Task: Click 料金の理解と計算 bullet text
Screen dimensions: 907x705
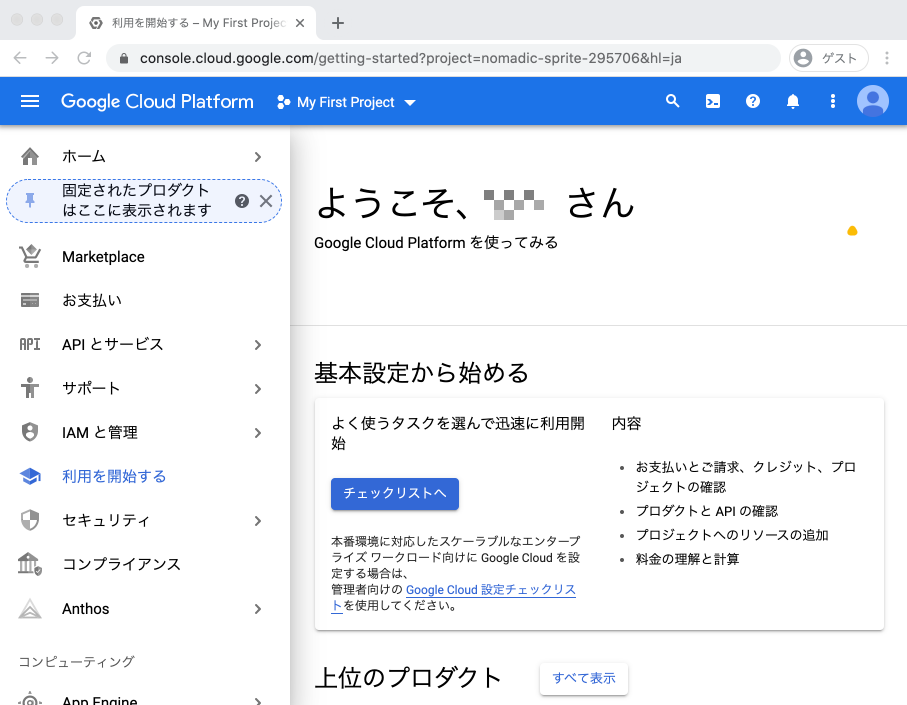Action: tap(687, 559)
